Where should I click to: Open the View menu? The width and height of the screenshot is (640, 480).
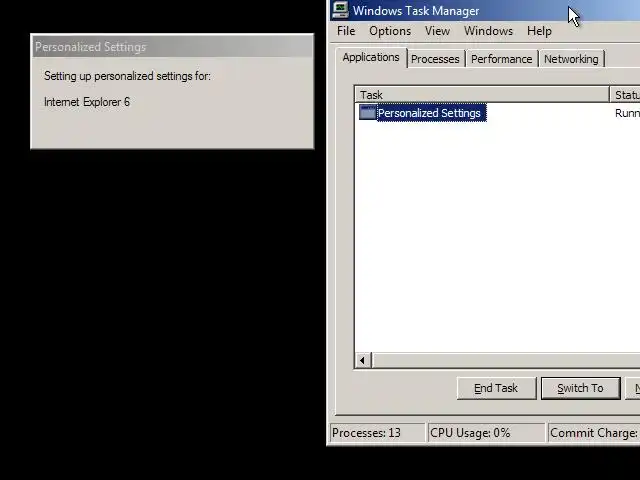[437, 31]
